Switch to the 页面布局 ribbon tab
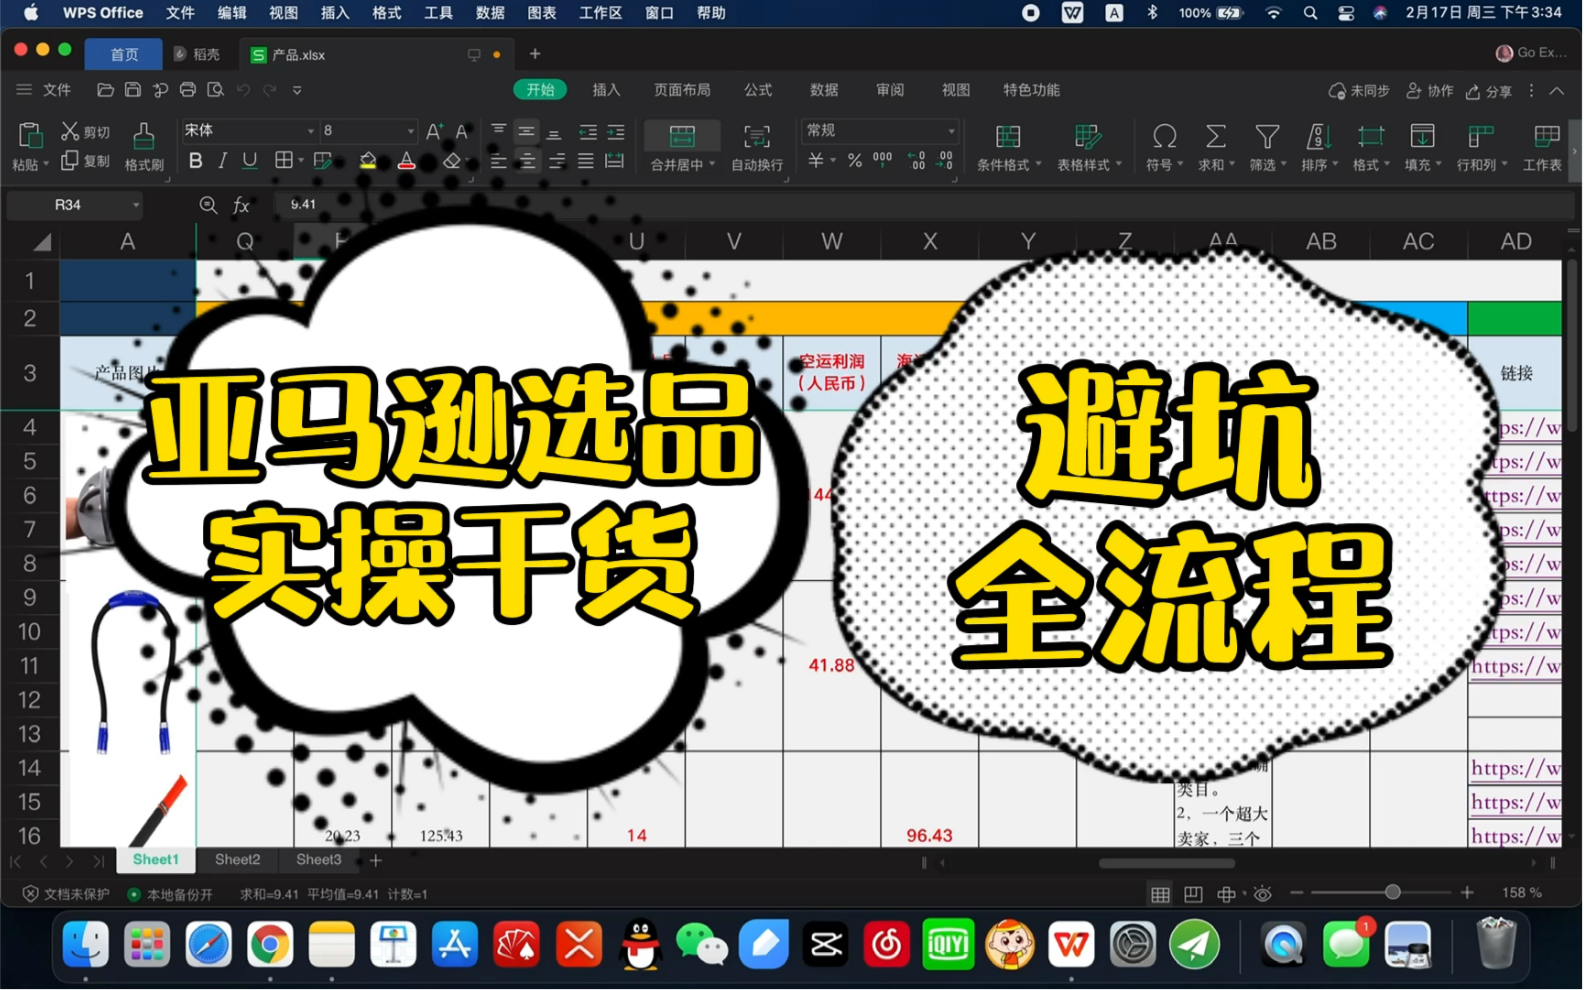 pyautogui.click(x=682, y=90)
